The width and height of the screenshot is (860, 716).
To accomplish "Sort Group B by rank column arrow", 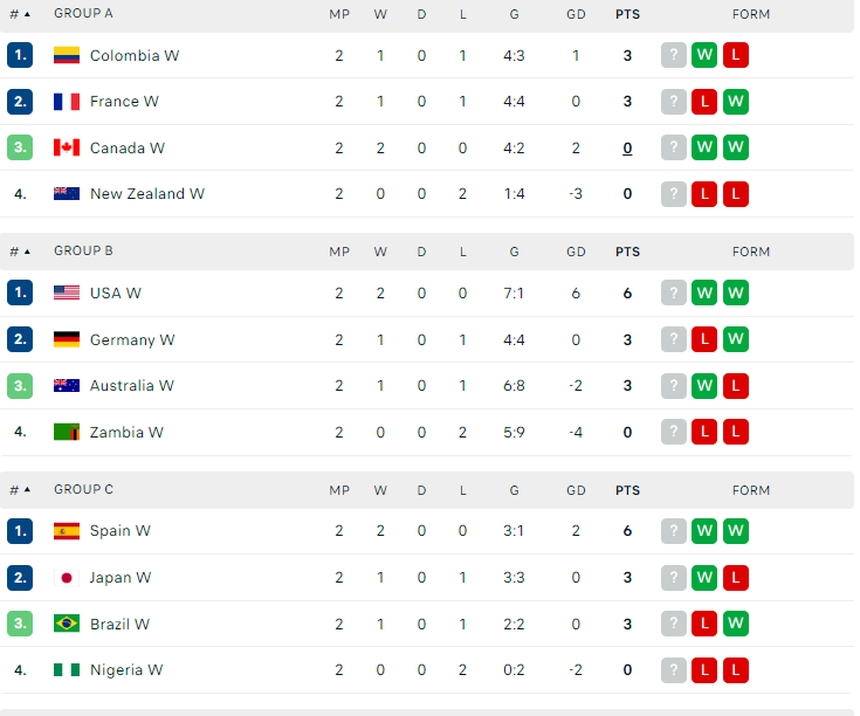I will (x=27, y=252).
